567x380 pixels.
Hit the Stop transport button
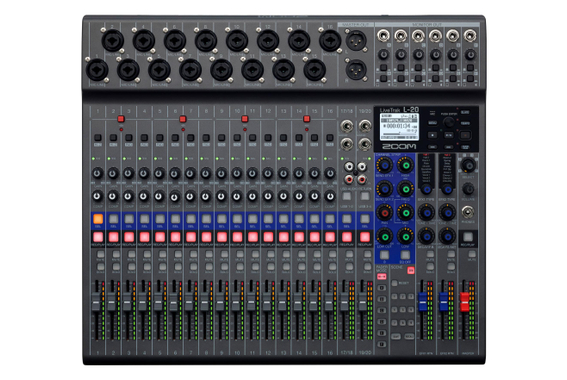(432, 135)
